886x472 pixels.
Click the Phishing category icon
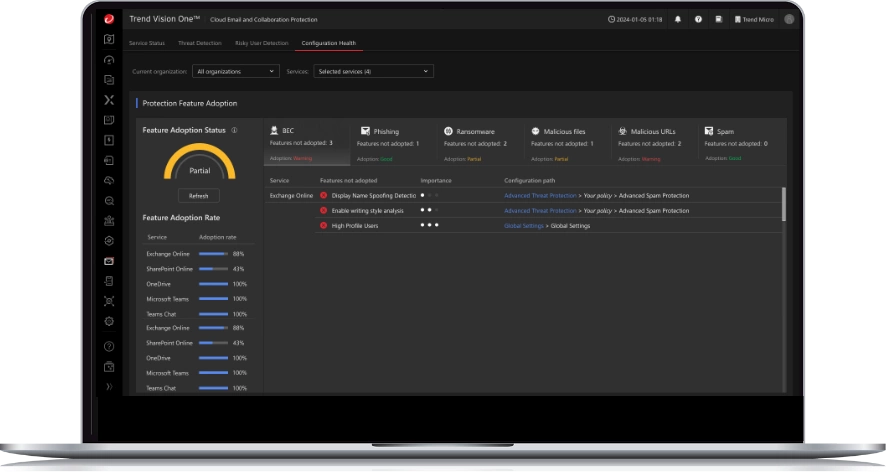[365, 131]
